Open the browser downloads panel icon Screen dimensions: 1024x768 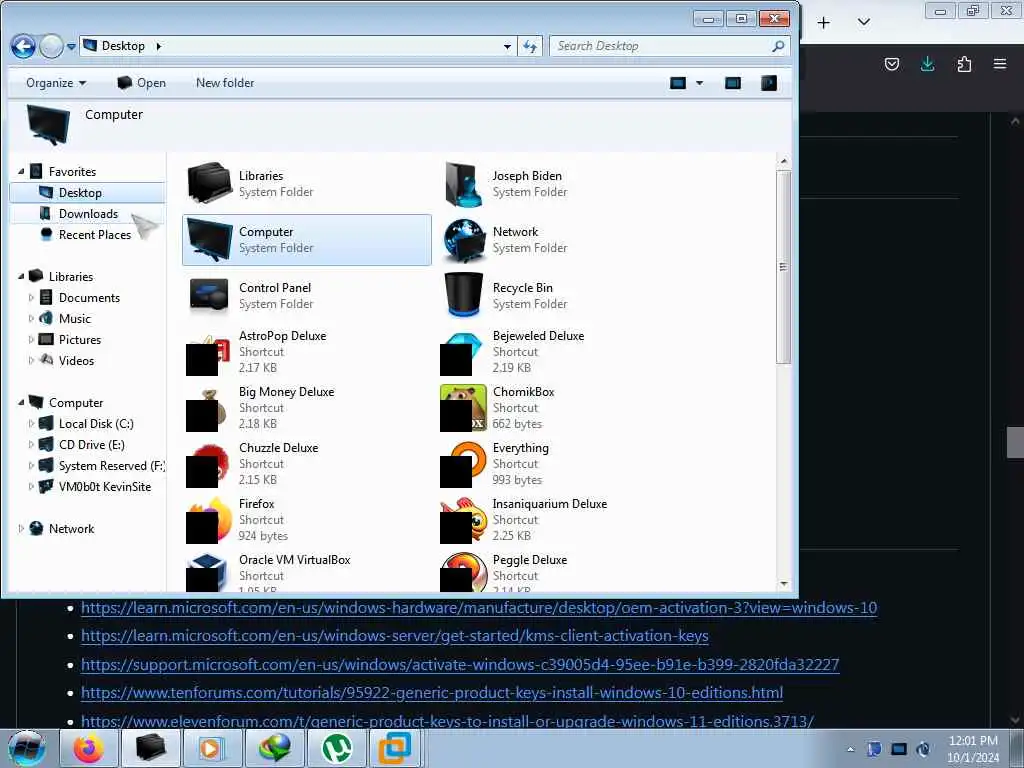tap(927, 64)
